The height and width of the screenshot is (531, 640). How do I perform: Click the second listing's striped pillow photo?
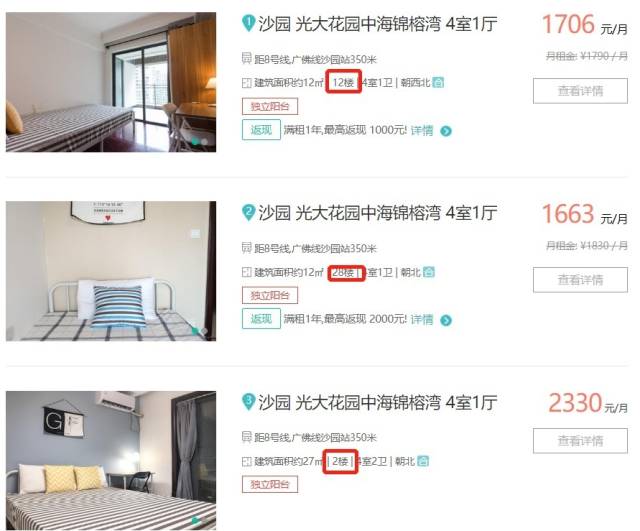pos(111,271)
